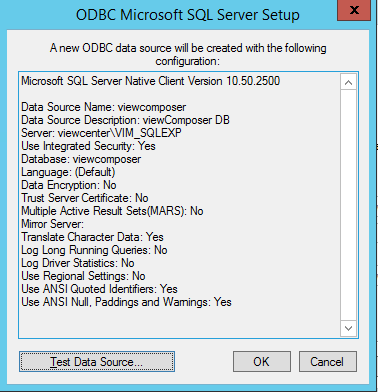Select the 'Mirror Server:' line
The height and width of the screenshot is (392, 378).
coord(53,224)
